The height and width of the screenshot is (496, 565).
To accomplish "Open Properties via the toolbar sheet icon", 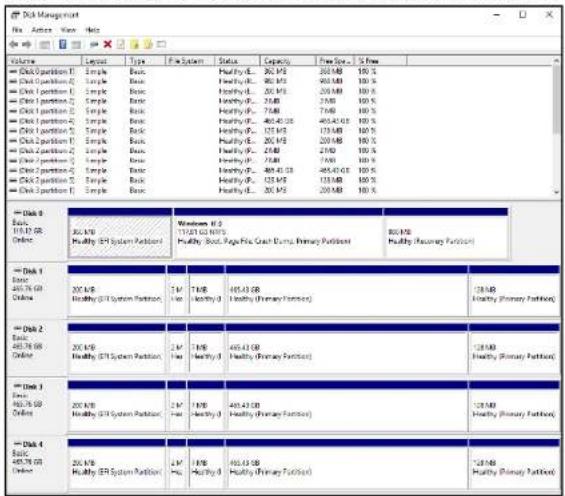I will click(x=121, y=44).
